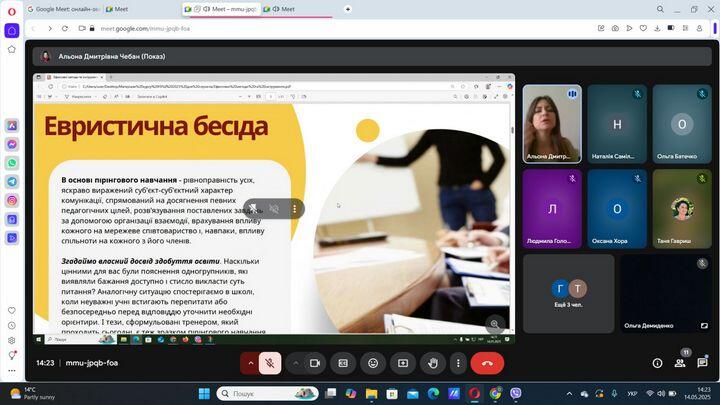Screen dimensions: 720x405
Task: Open the 'Ещё 3 чел.' overflow tile
Action: (x=568, y=294)
